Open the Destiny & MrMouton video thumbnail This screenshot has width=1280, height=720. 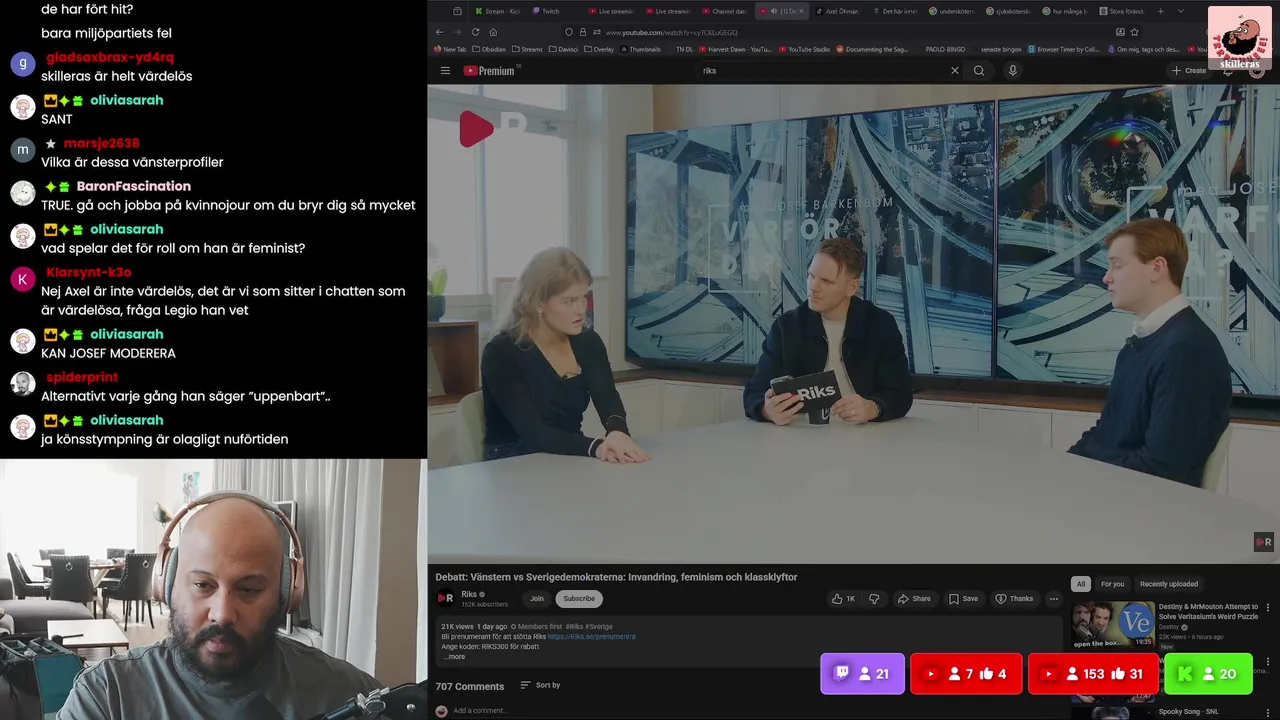(x=1113, y=624)
